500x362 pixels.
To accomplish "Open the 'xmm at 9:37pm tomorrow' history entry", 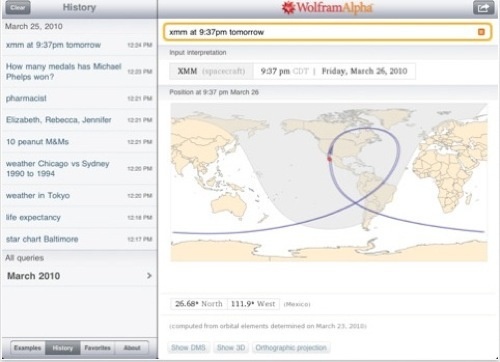I will tap(79, 45).
